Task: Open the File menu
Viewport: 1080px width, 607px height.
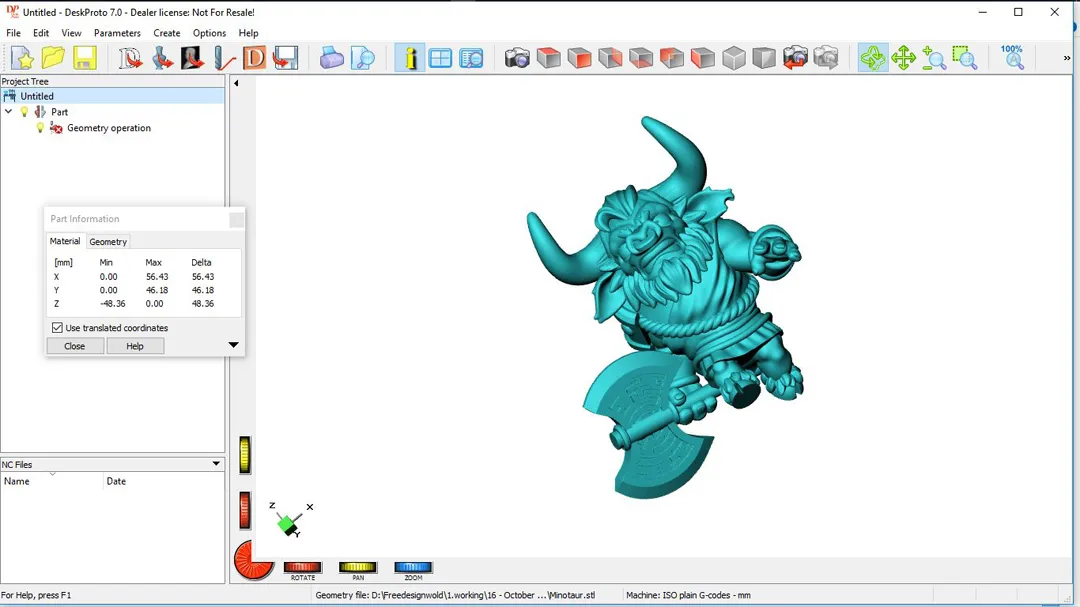Action: click(x=13, y=33)
